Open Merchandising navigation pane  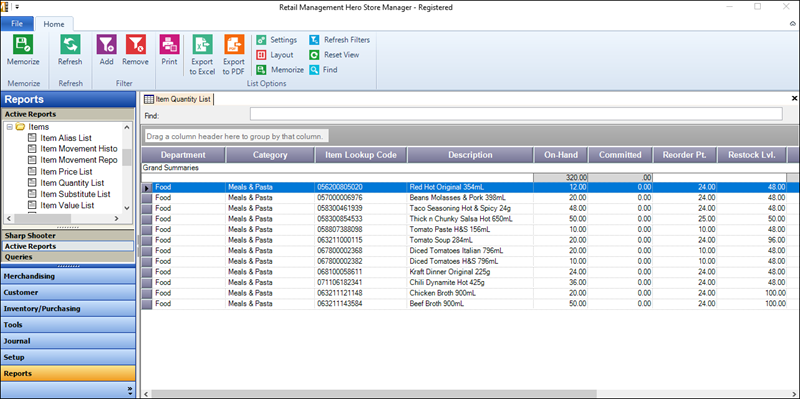pyautogui.click(x=68, y=277)
